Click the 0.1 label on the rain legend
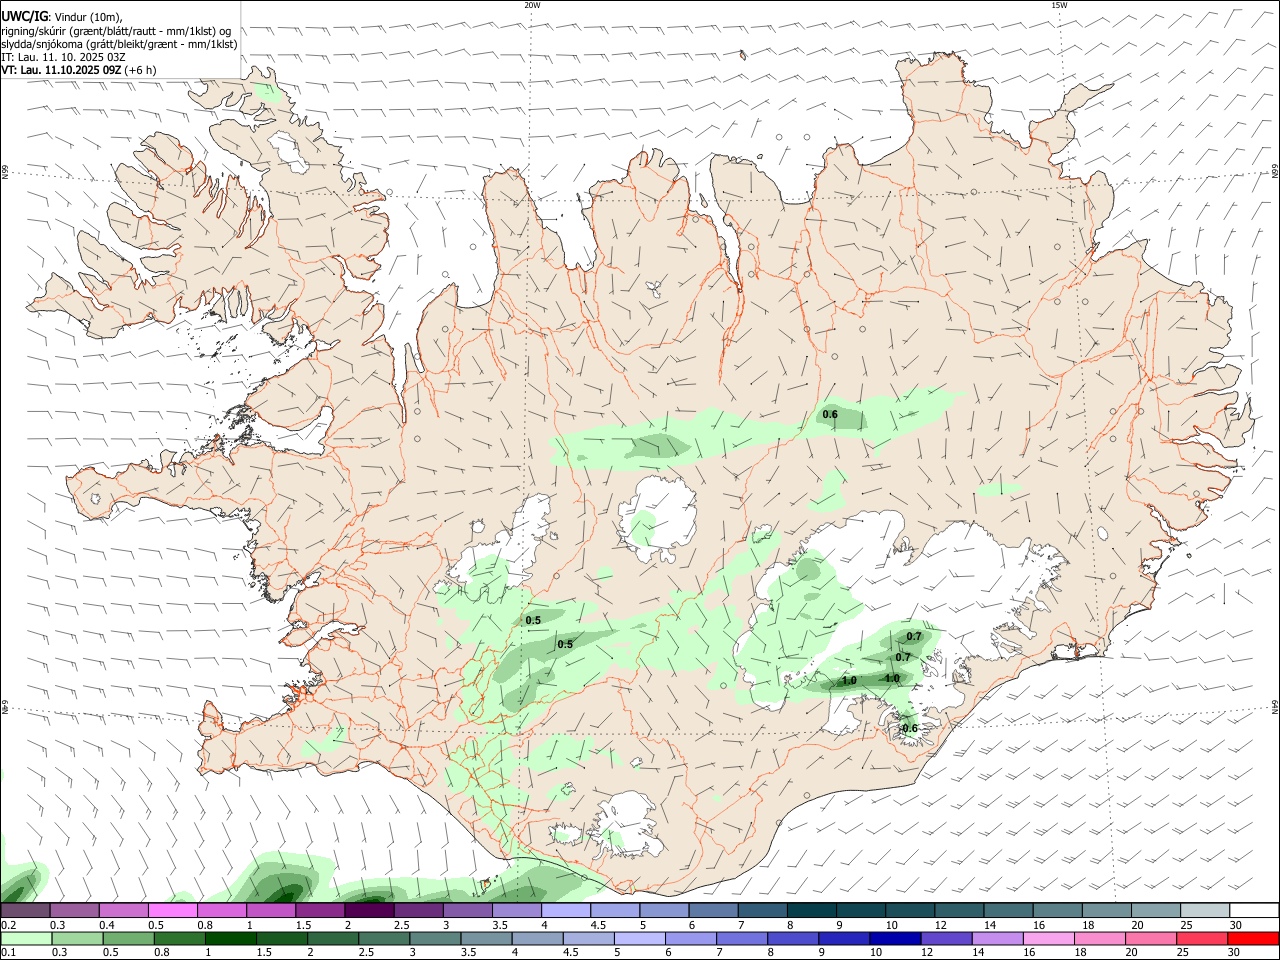Screen dimensions: 1280x960 coord(8,952)
